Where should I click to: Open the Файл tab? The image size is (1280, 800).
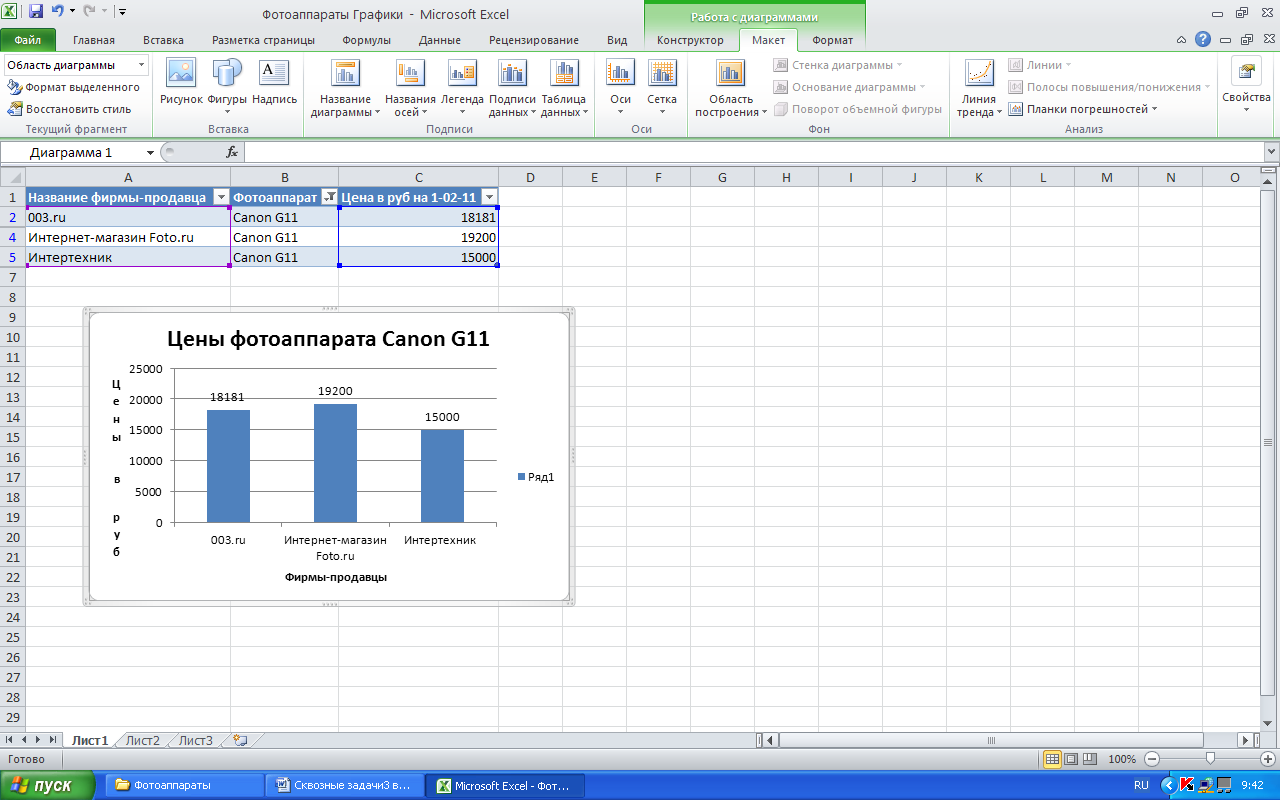click(28, 40)
